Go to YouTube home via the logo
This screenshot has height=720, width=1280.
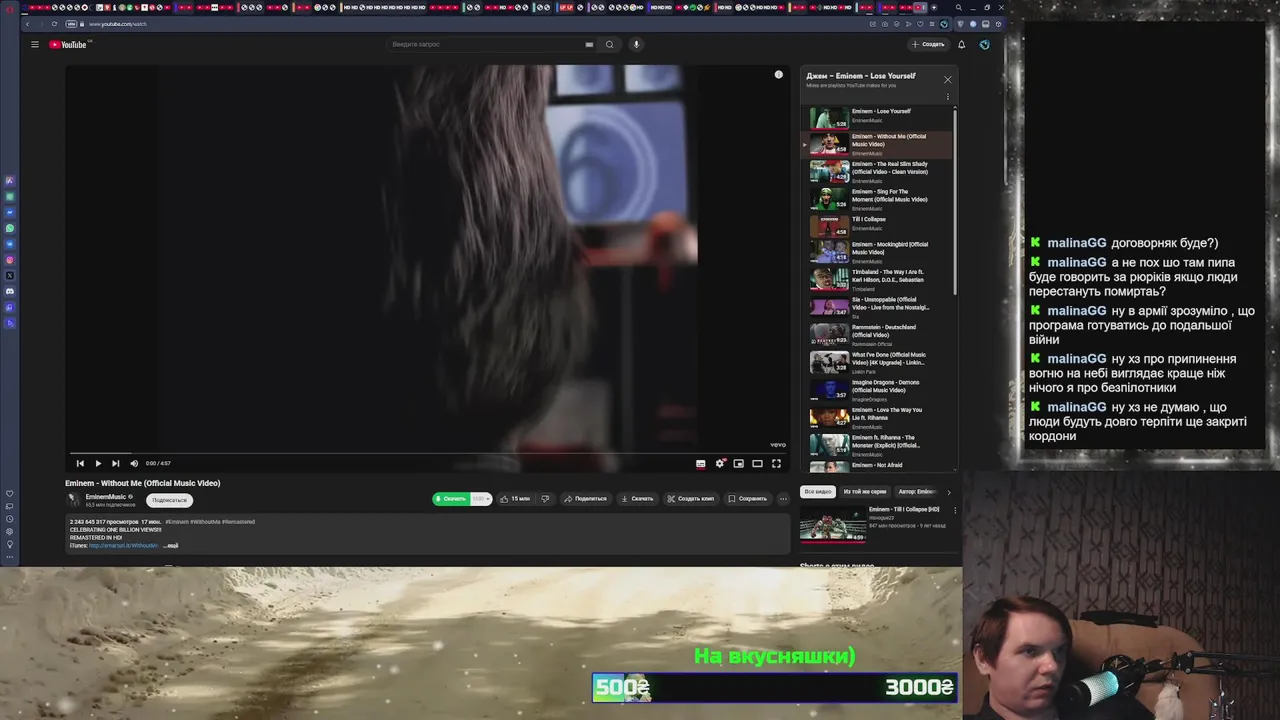click(x=69, y=44)
